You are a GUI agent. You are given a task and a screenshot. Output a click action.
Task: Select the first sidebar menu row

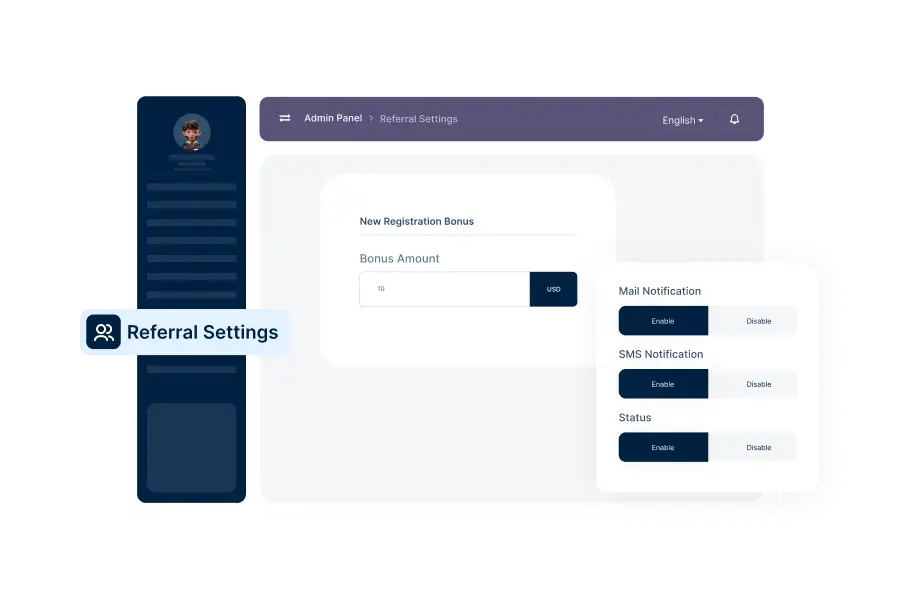[191, 187]
